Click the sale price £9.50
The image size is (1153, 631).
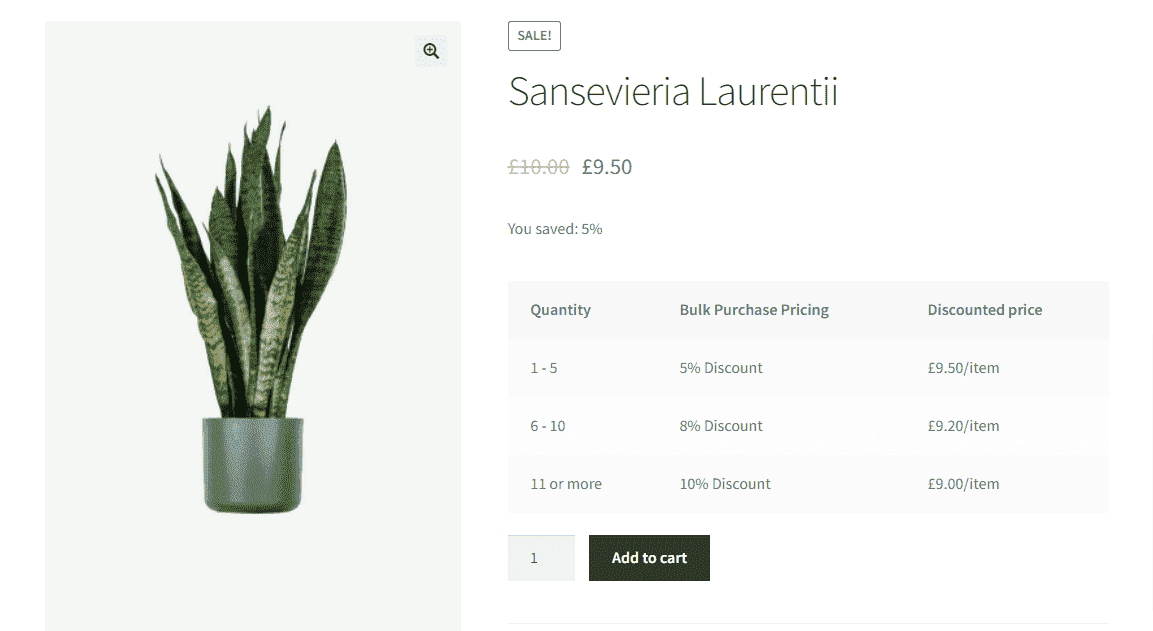tap(607, 166)
